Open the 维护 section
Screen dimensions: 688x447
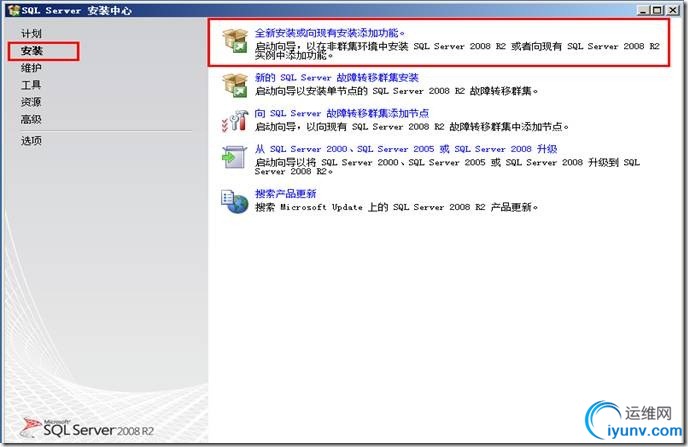(31, 68)
